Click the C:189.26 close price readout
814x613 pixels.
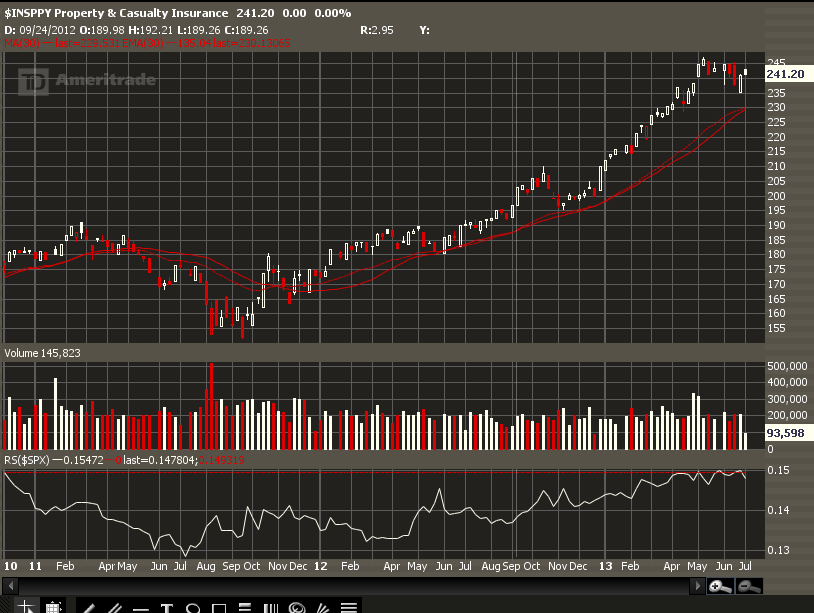pos(246,30)
